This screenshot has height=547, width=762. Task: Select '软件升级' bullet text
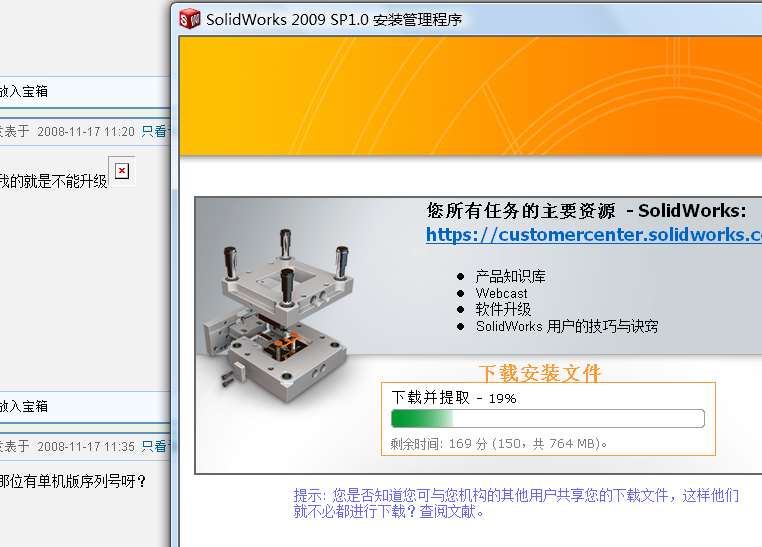tap(503, 309)
